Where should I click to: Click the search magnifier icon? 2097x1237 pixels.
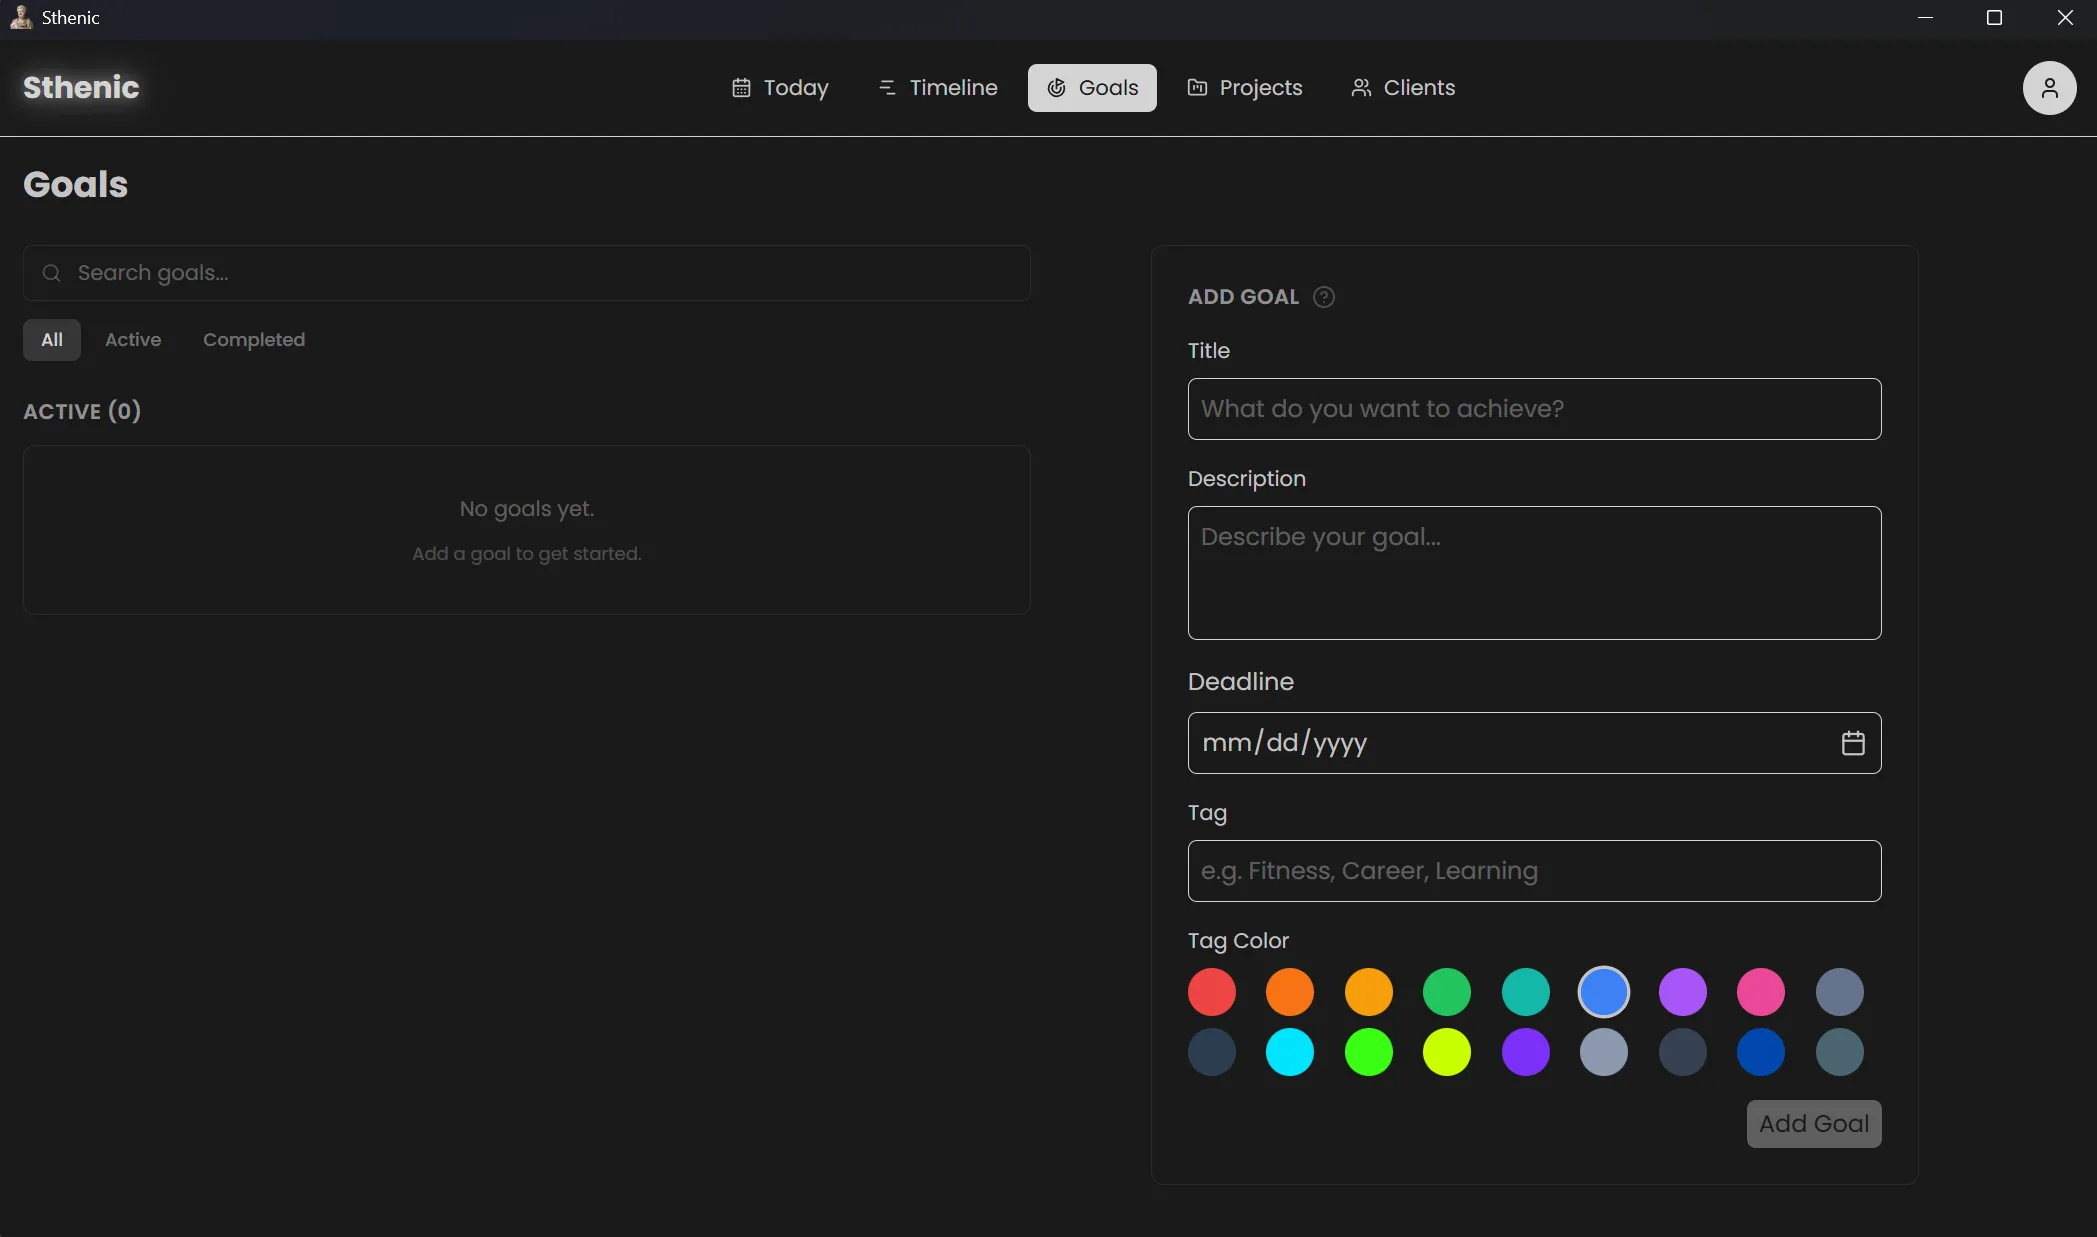pyautogui.click(x=51, y=273)
